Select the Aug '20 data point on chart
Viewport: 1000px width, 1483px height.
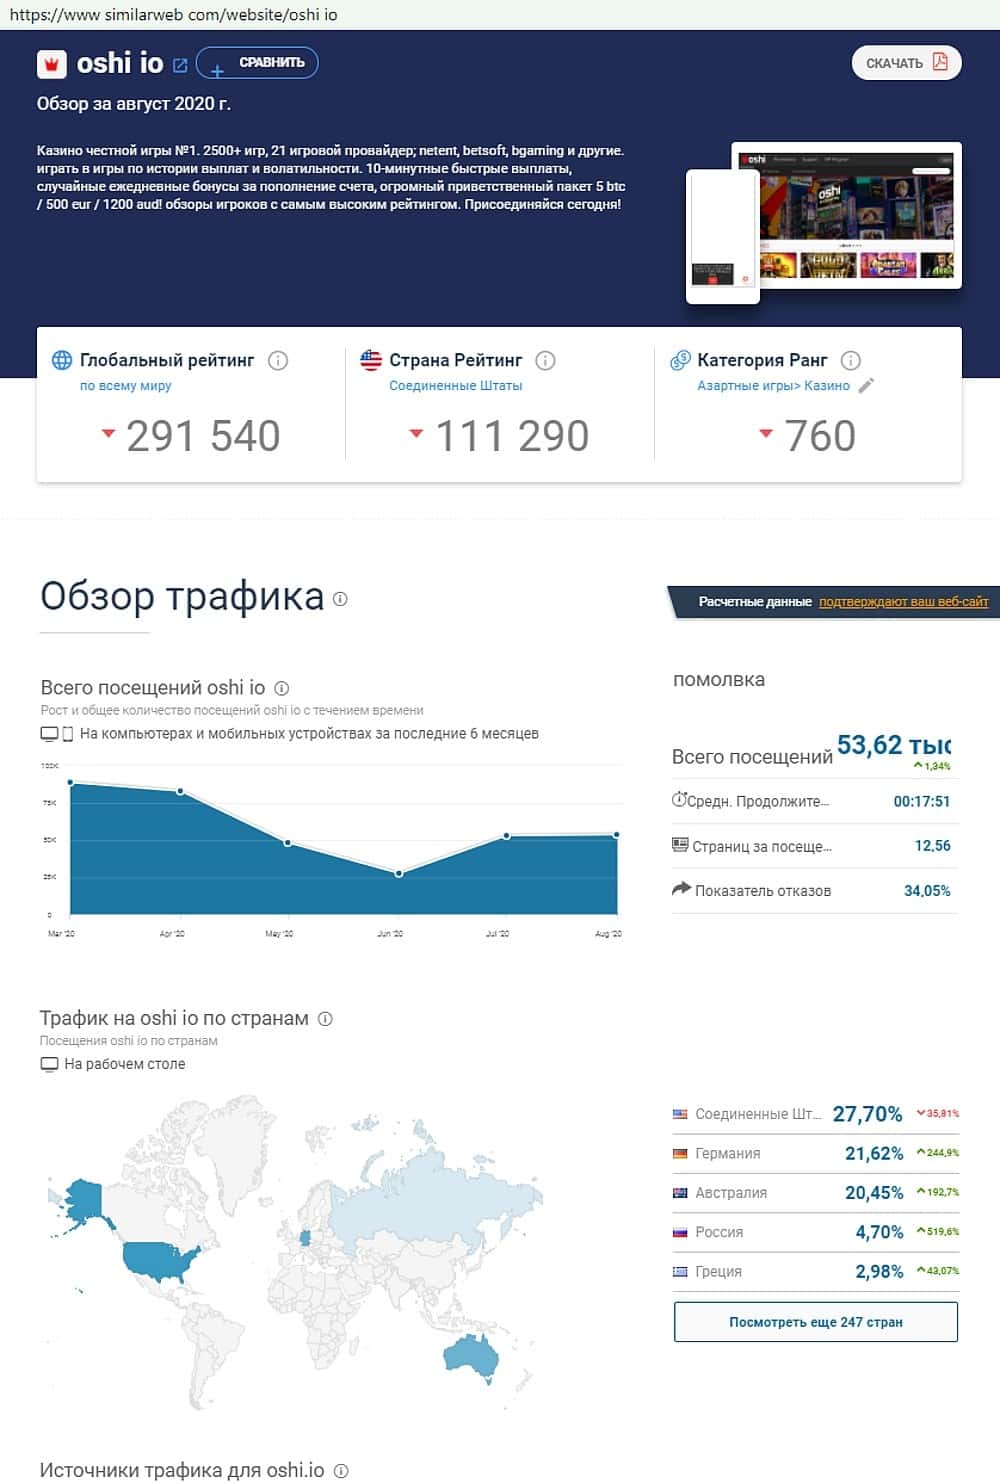[x=616, y=835]
